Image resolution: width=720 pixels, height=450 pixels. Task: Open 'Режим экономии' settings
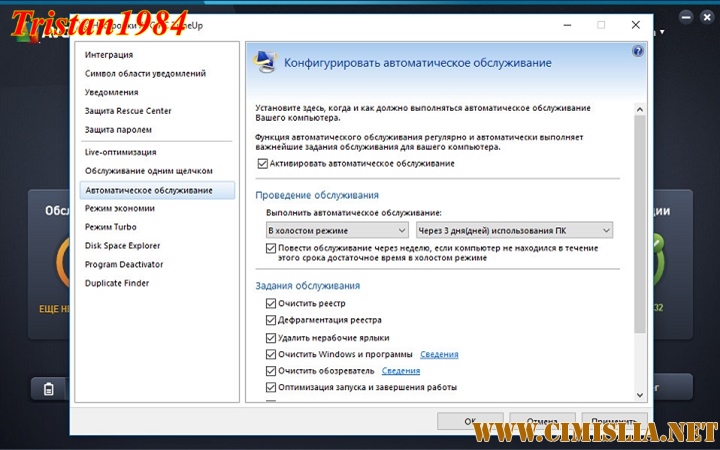(119, 208)
